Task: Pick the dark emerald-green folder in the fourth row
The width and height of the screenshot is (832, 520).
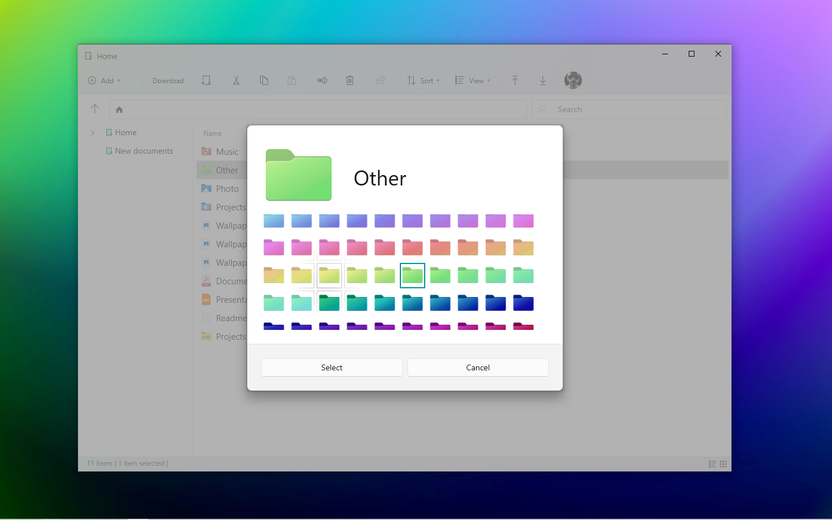Action: 329,303
